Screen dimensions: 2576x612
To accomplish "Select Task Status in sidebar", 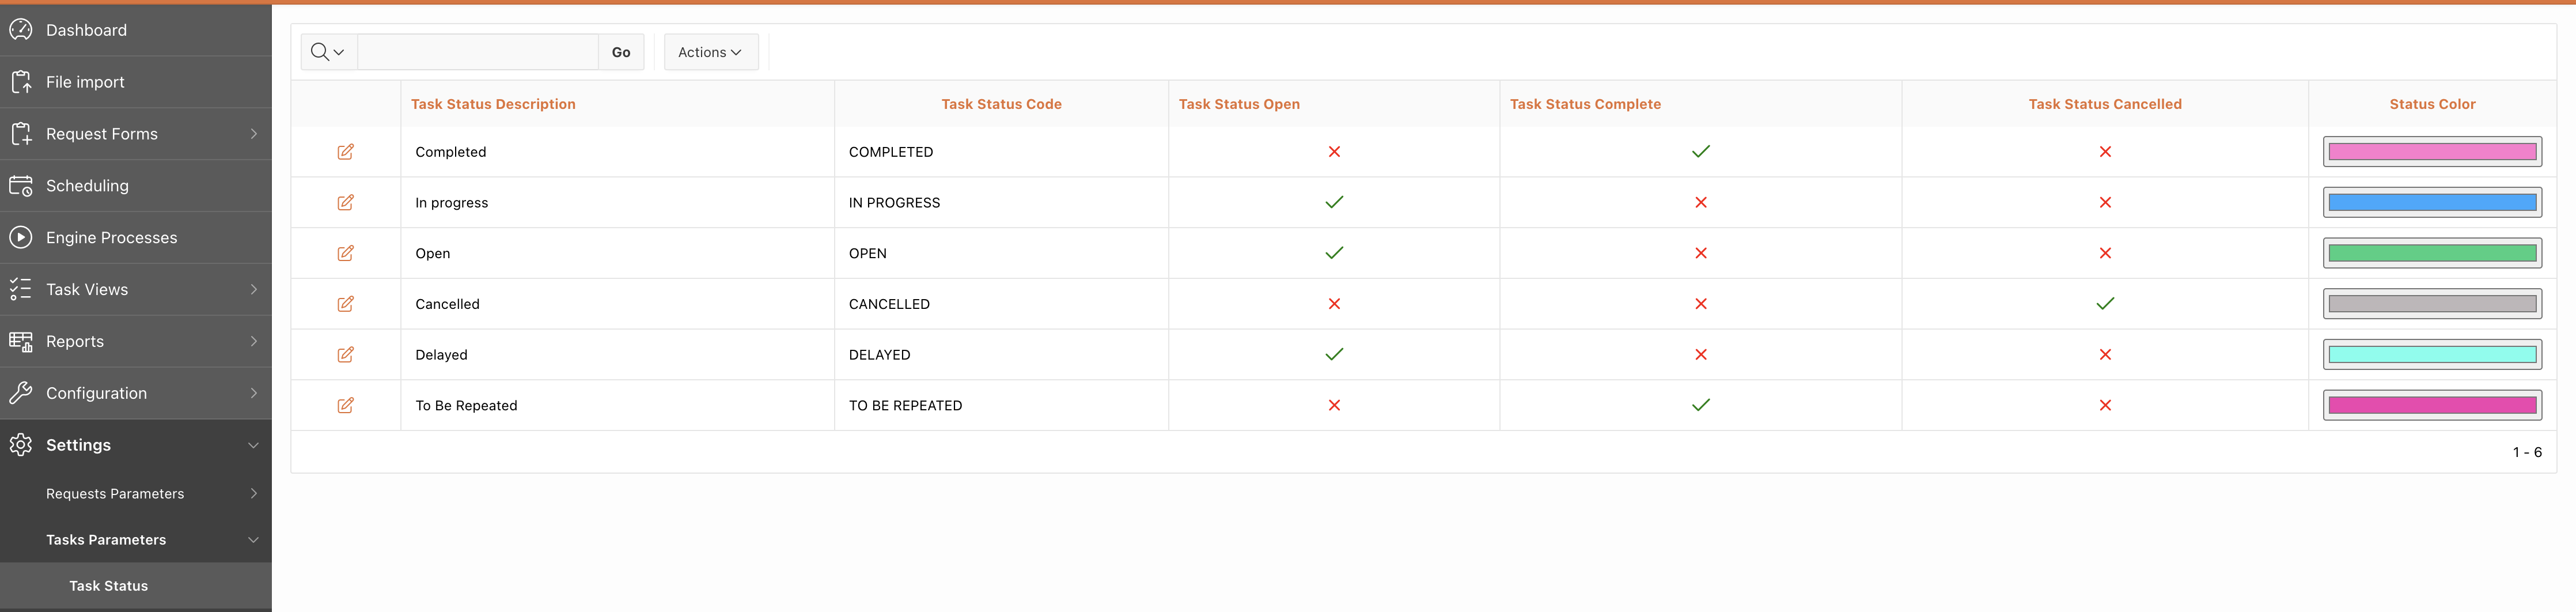I will (x=108, y=586).
